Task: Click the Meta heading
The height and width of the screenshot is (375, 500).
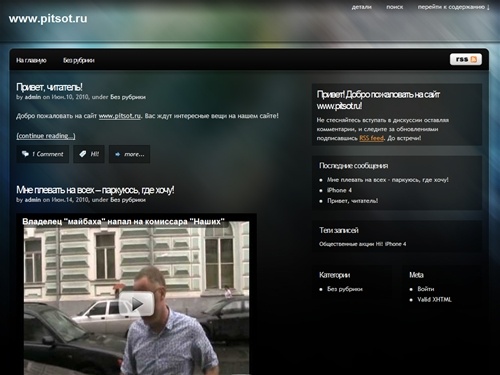Action: [416, 275]
